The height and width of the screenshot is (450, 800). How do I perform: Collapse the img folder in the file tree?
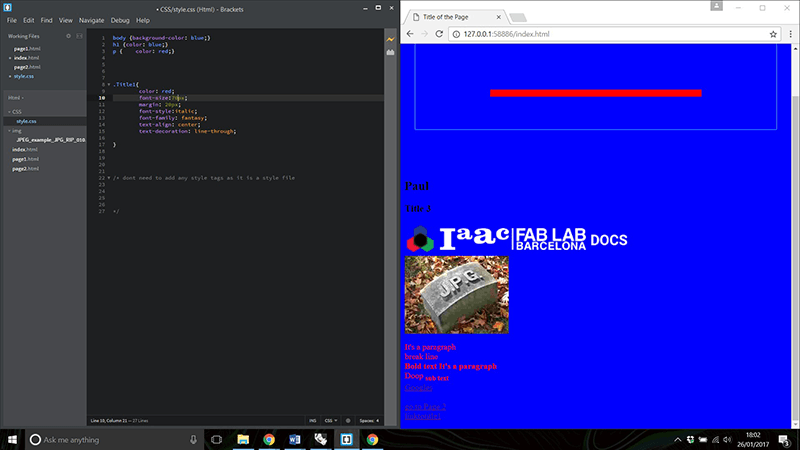coord(9,131)
